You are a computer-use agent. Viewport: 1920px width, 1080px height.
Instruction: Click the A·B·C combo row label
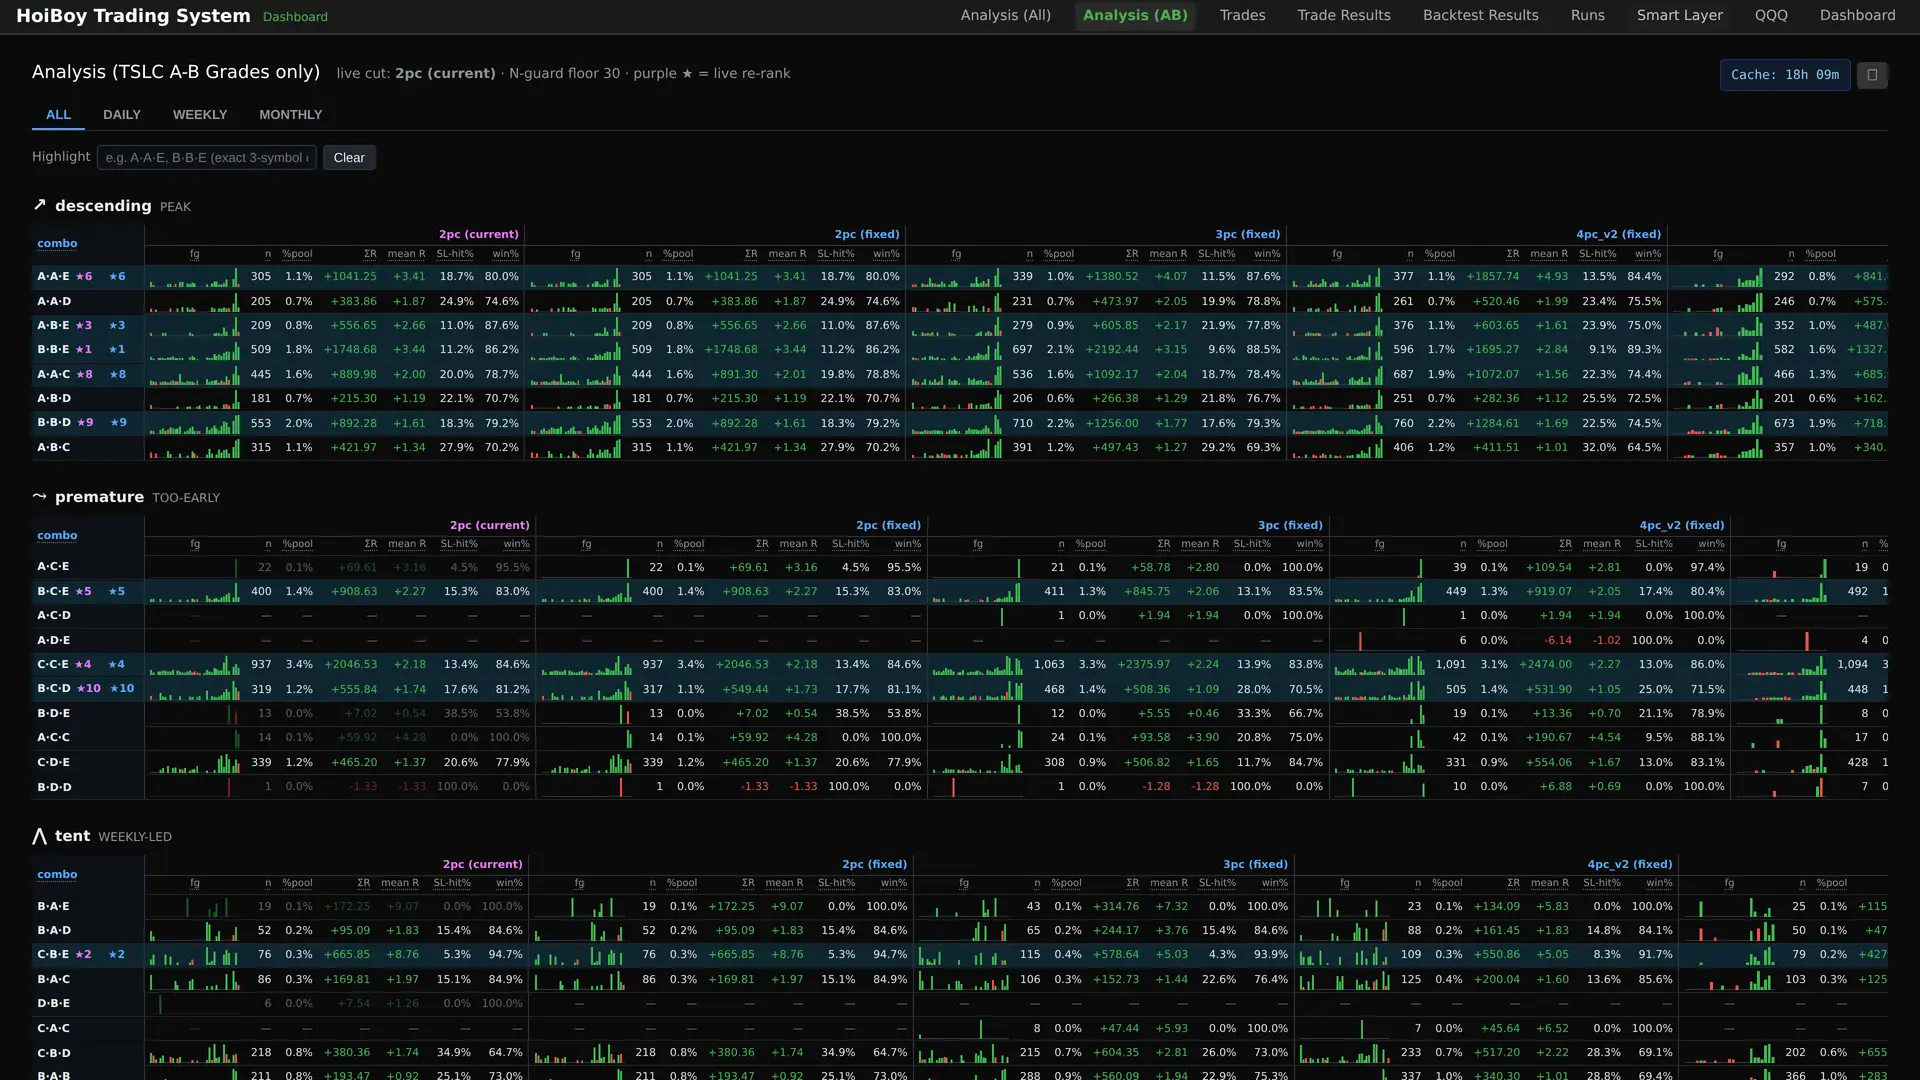click(x=54, y=448)
